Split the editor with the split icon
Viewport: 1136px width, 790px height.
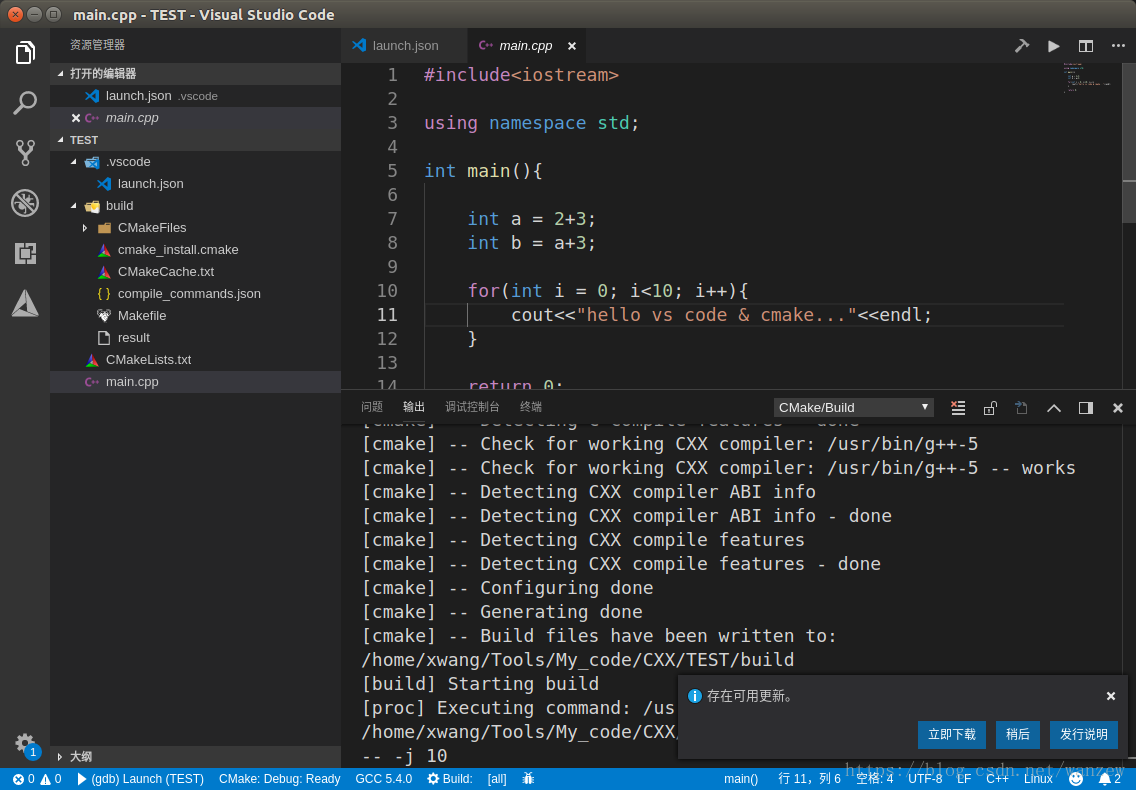(x=1085, y=46)
